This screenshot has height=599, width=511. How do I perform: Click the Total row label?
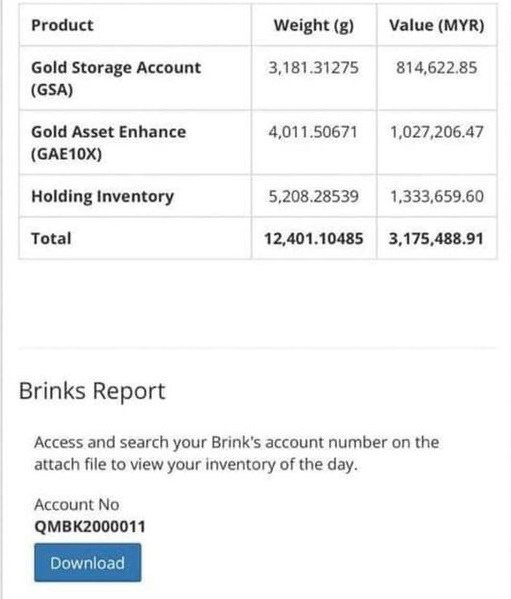coord(51,238)
